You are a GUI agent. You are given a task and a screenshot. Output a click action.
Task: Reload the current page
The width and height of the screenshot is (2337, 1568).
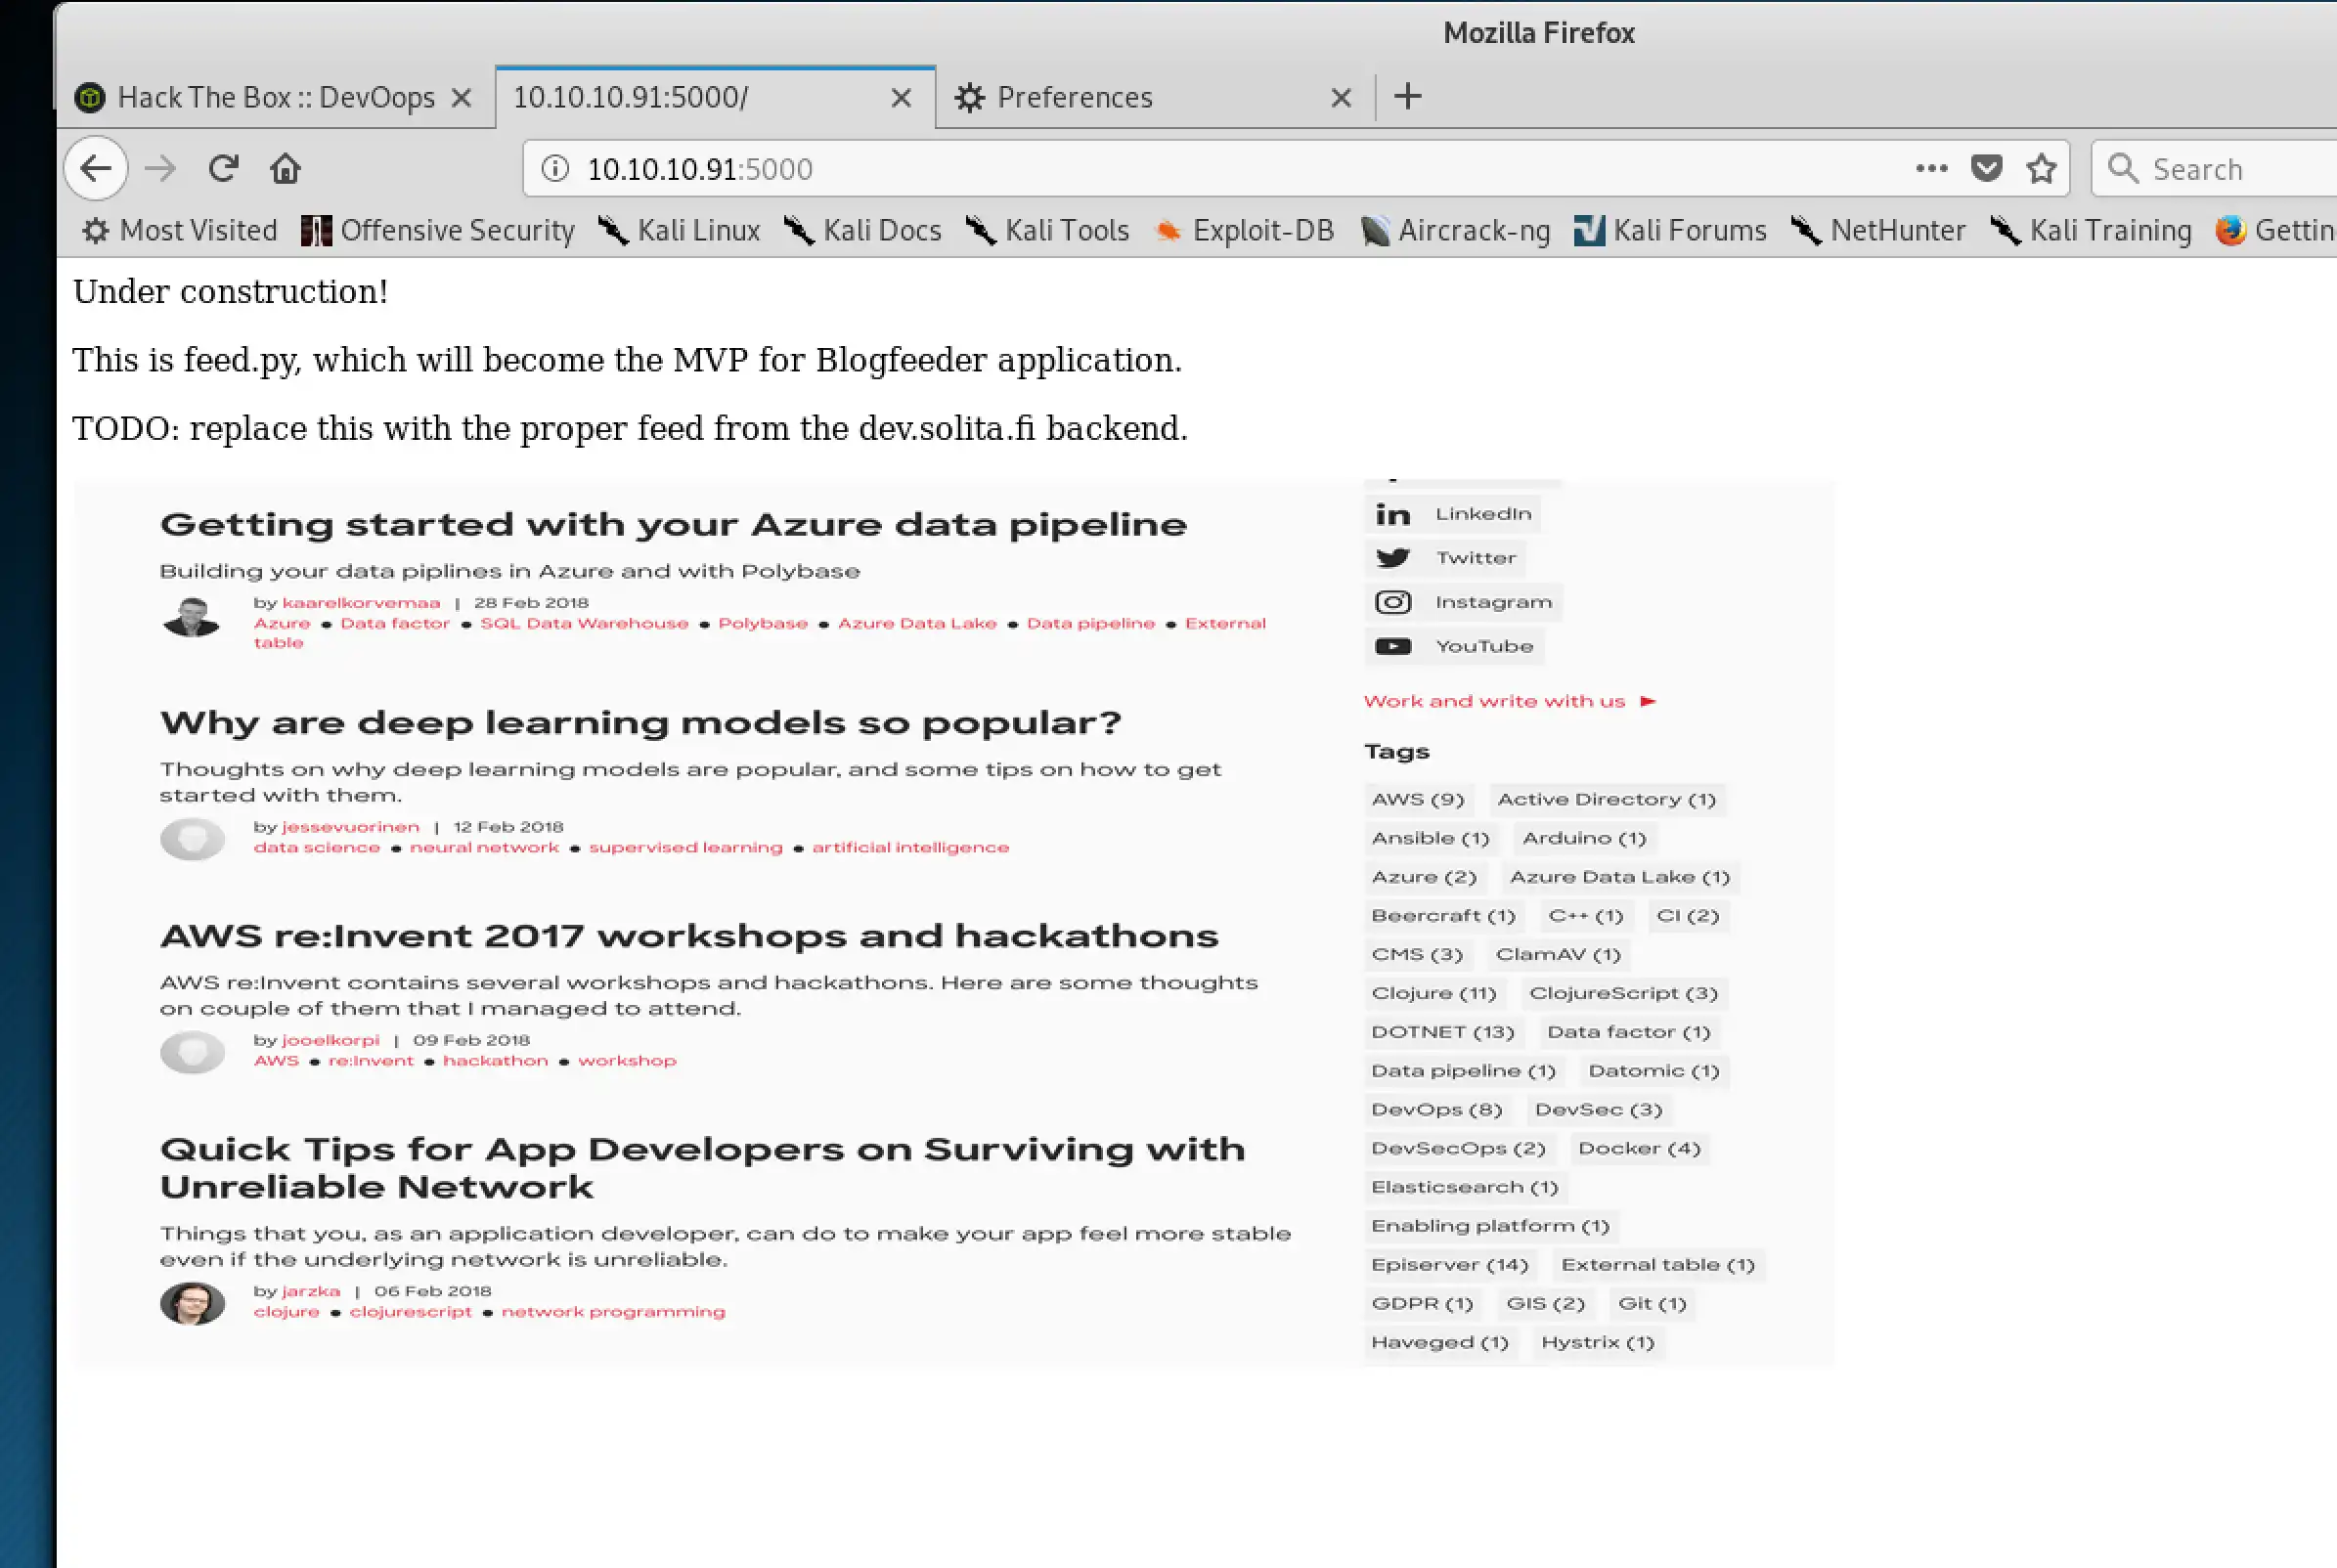tap(223, 168)
